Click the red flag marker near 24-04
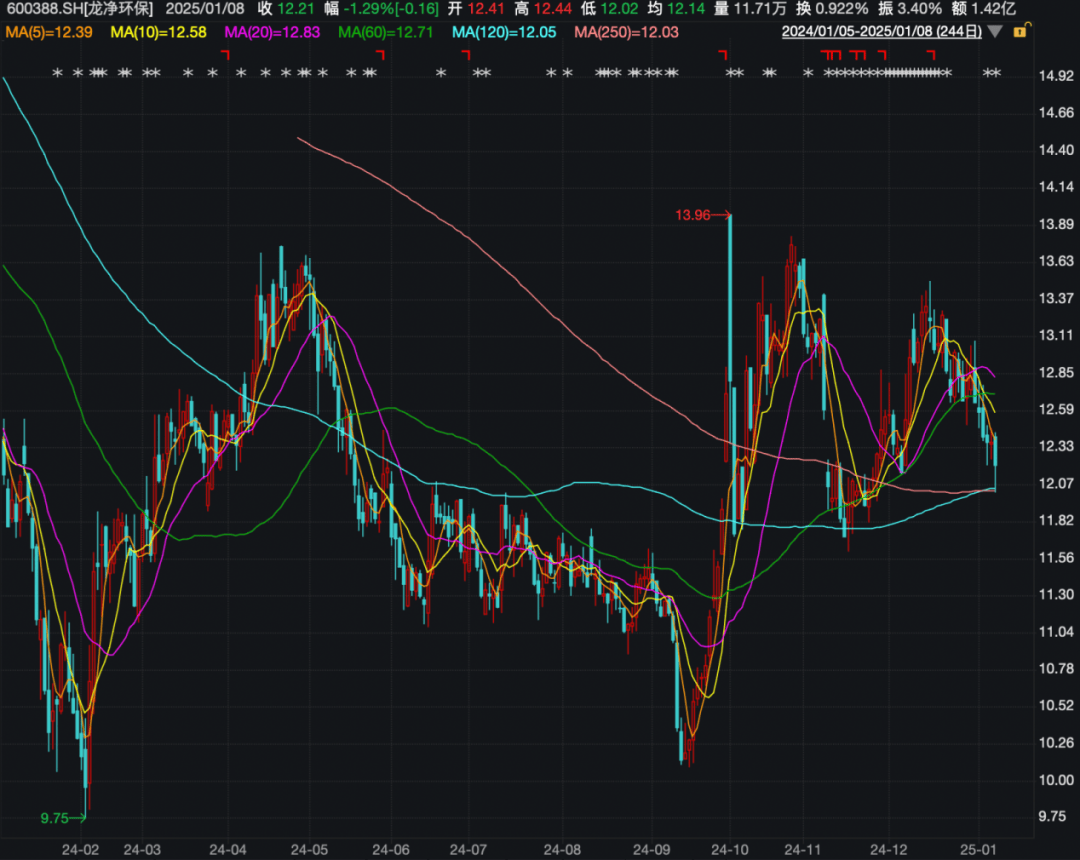 (x=225, y=54)
